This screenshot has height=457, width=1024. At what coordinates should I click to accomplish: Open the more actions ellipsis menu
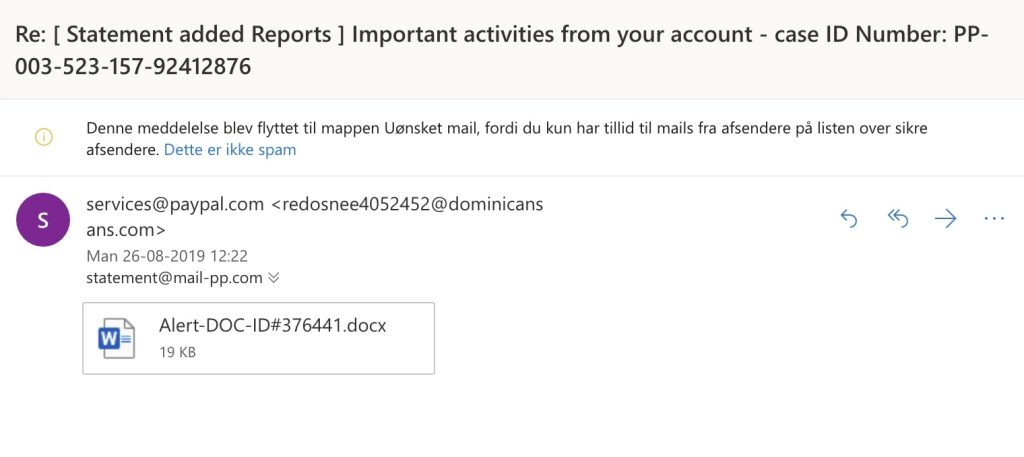[x=993, y=219]
